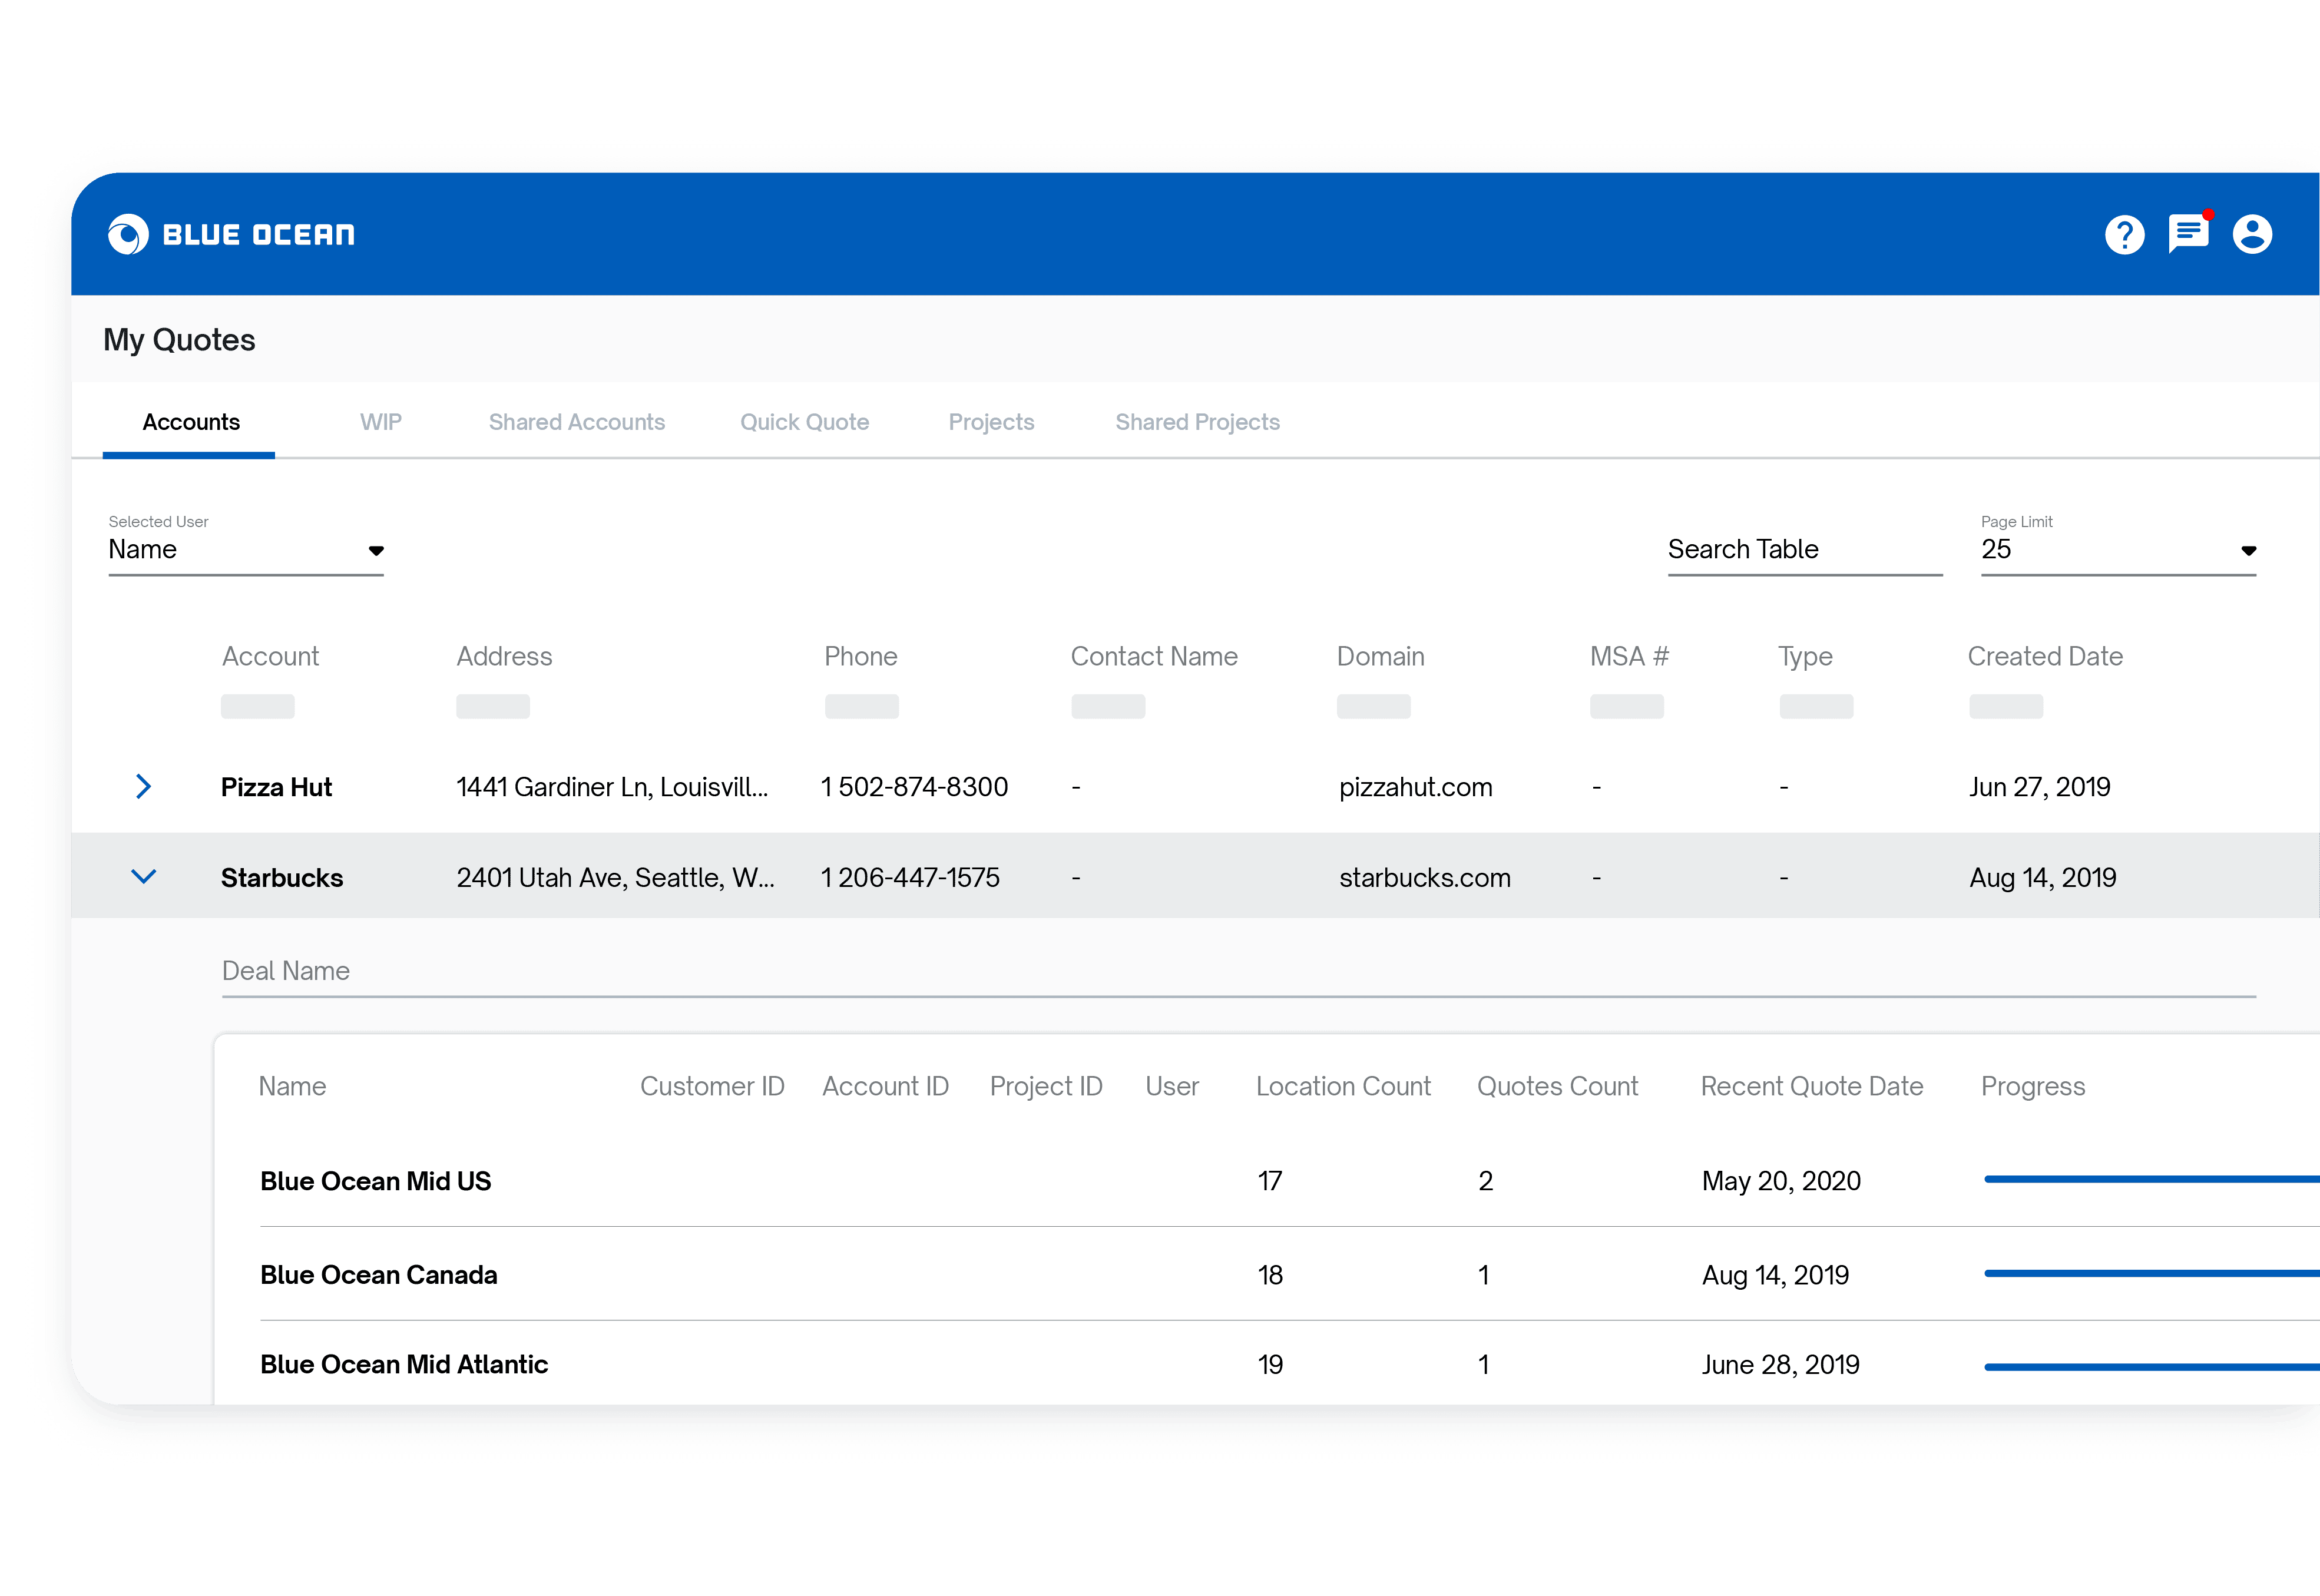
Task: Sort by the Recent Quote Date header
Action: point(1812,1086)
